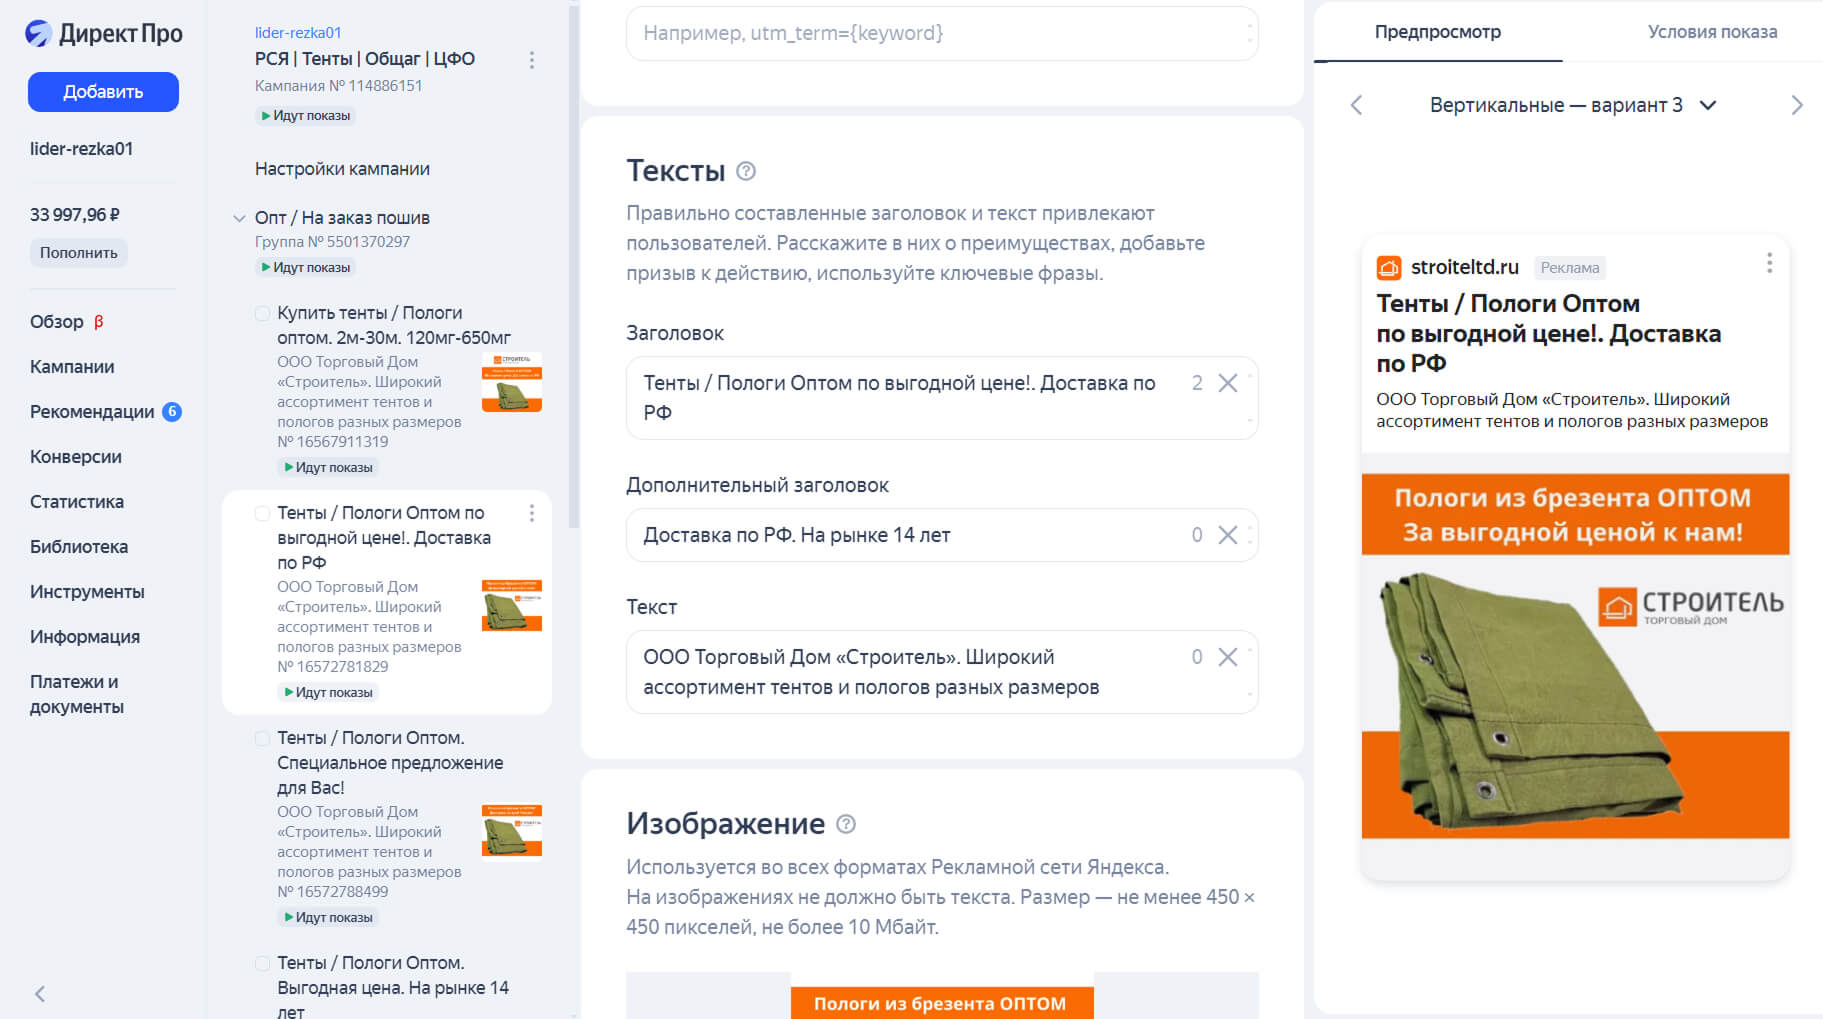Clear the Заголовок field with X
The image size is (1823, 1019).
(x=1228, y=383)
